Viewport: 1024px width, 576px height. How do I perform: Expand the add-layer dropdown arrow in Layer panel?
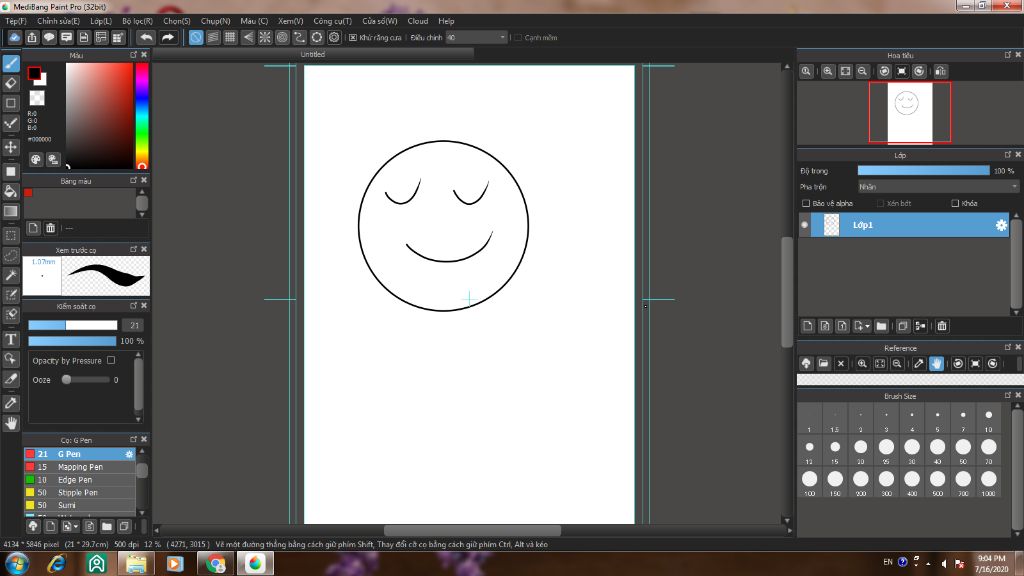click(867, 327)
